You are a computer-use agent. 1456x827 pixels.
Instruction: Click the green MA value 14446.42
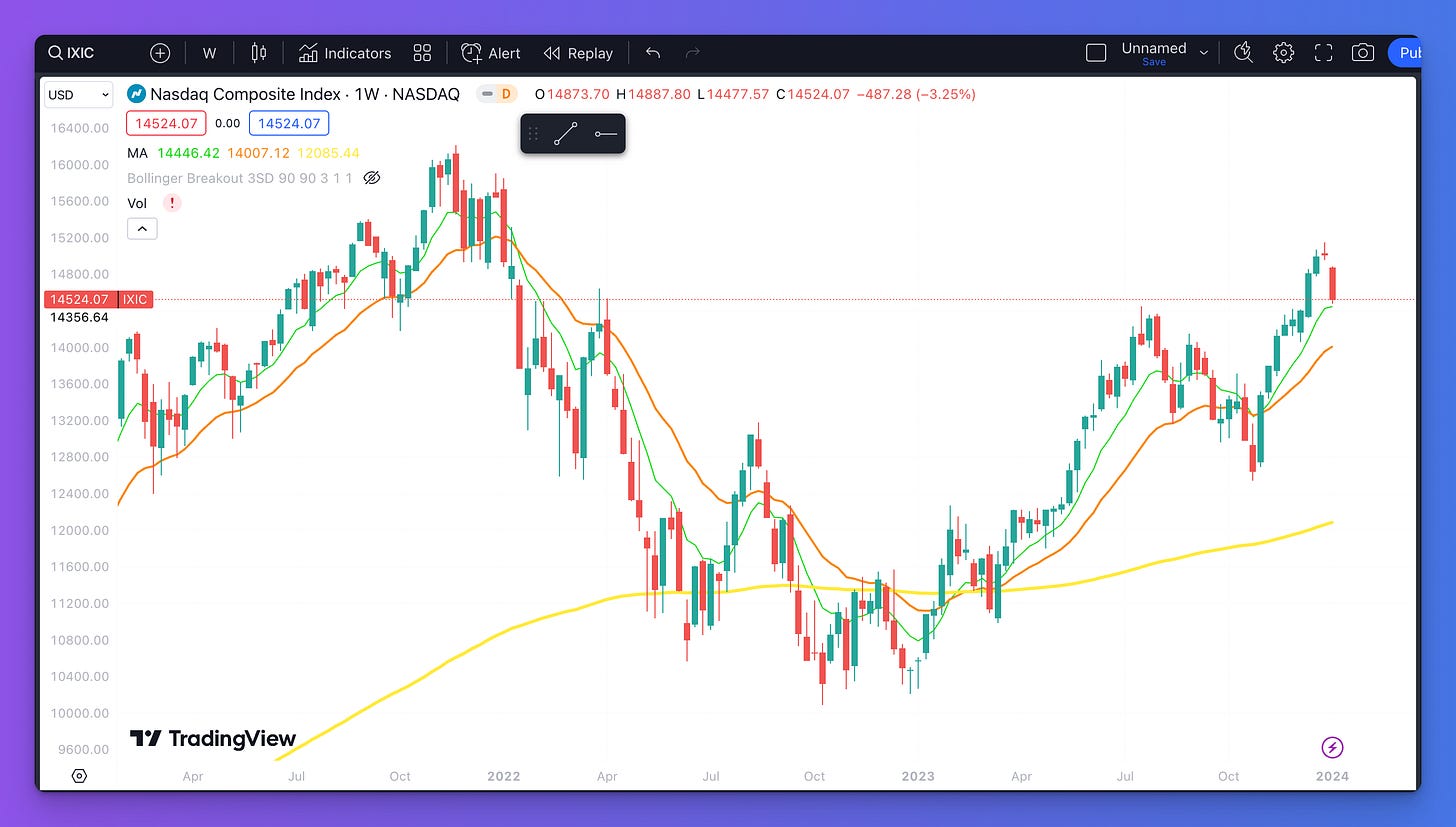[189, 153]
